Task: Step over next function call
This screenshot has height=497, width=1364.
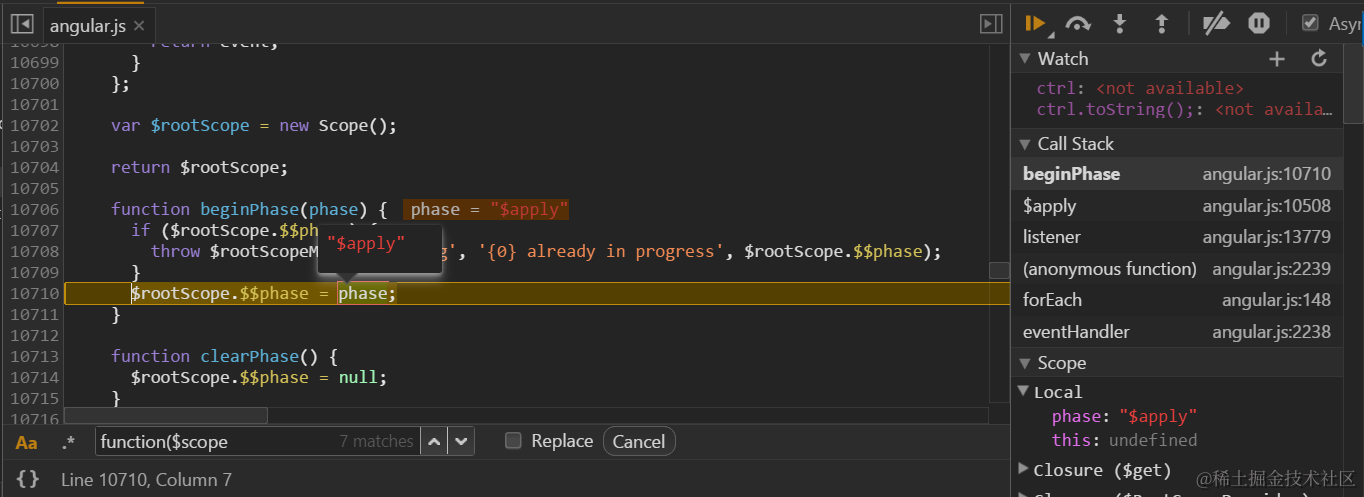Action: pyautogui.click(x=1078, y=24)
